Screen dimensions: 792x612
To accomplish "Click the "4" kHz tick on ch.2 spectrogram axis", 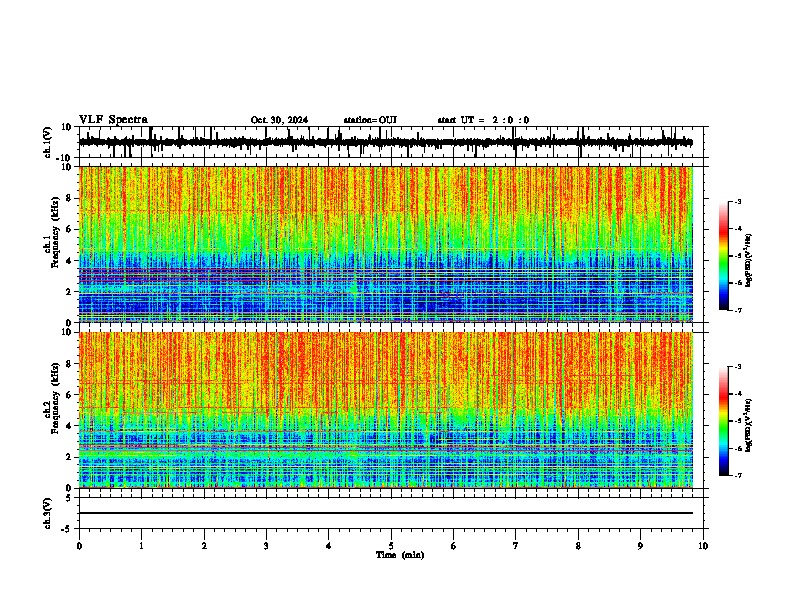I will [69, 426].
